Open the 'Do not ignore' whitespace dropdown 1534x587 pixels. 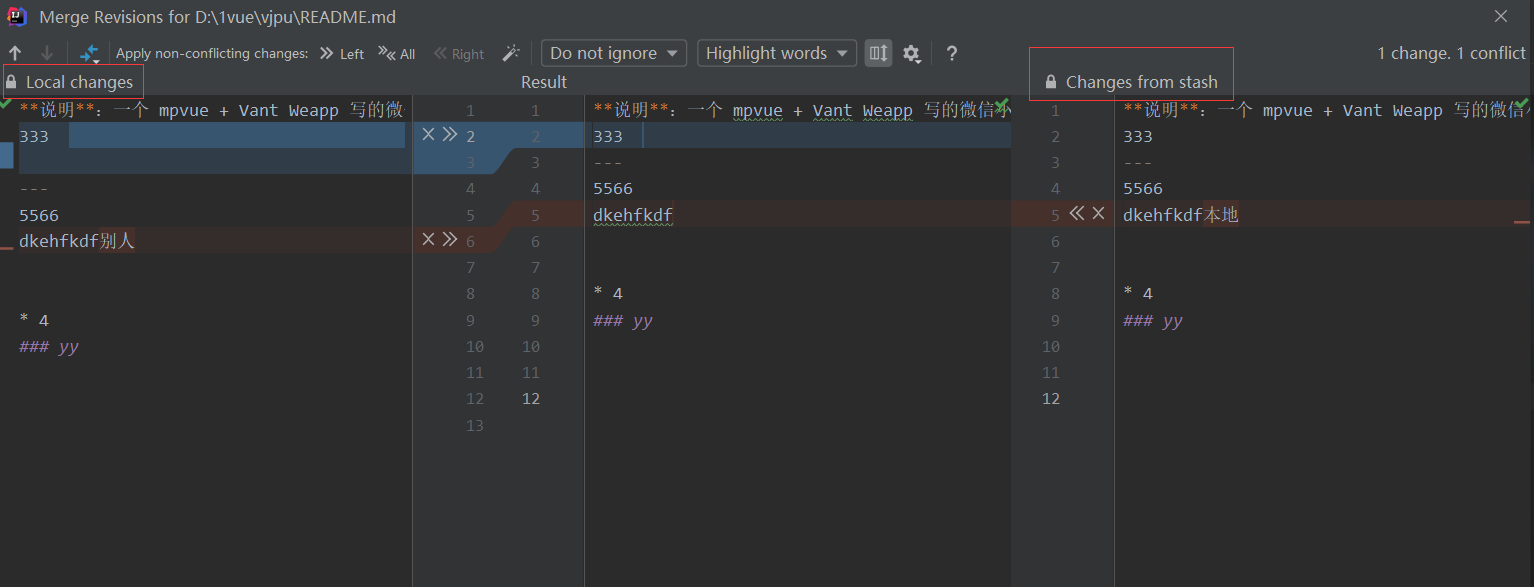tap(614, 53)
